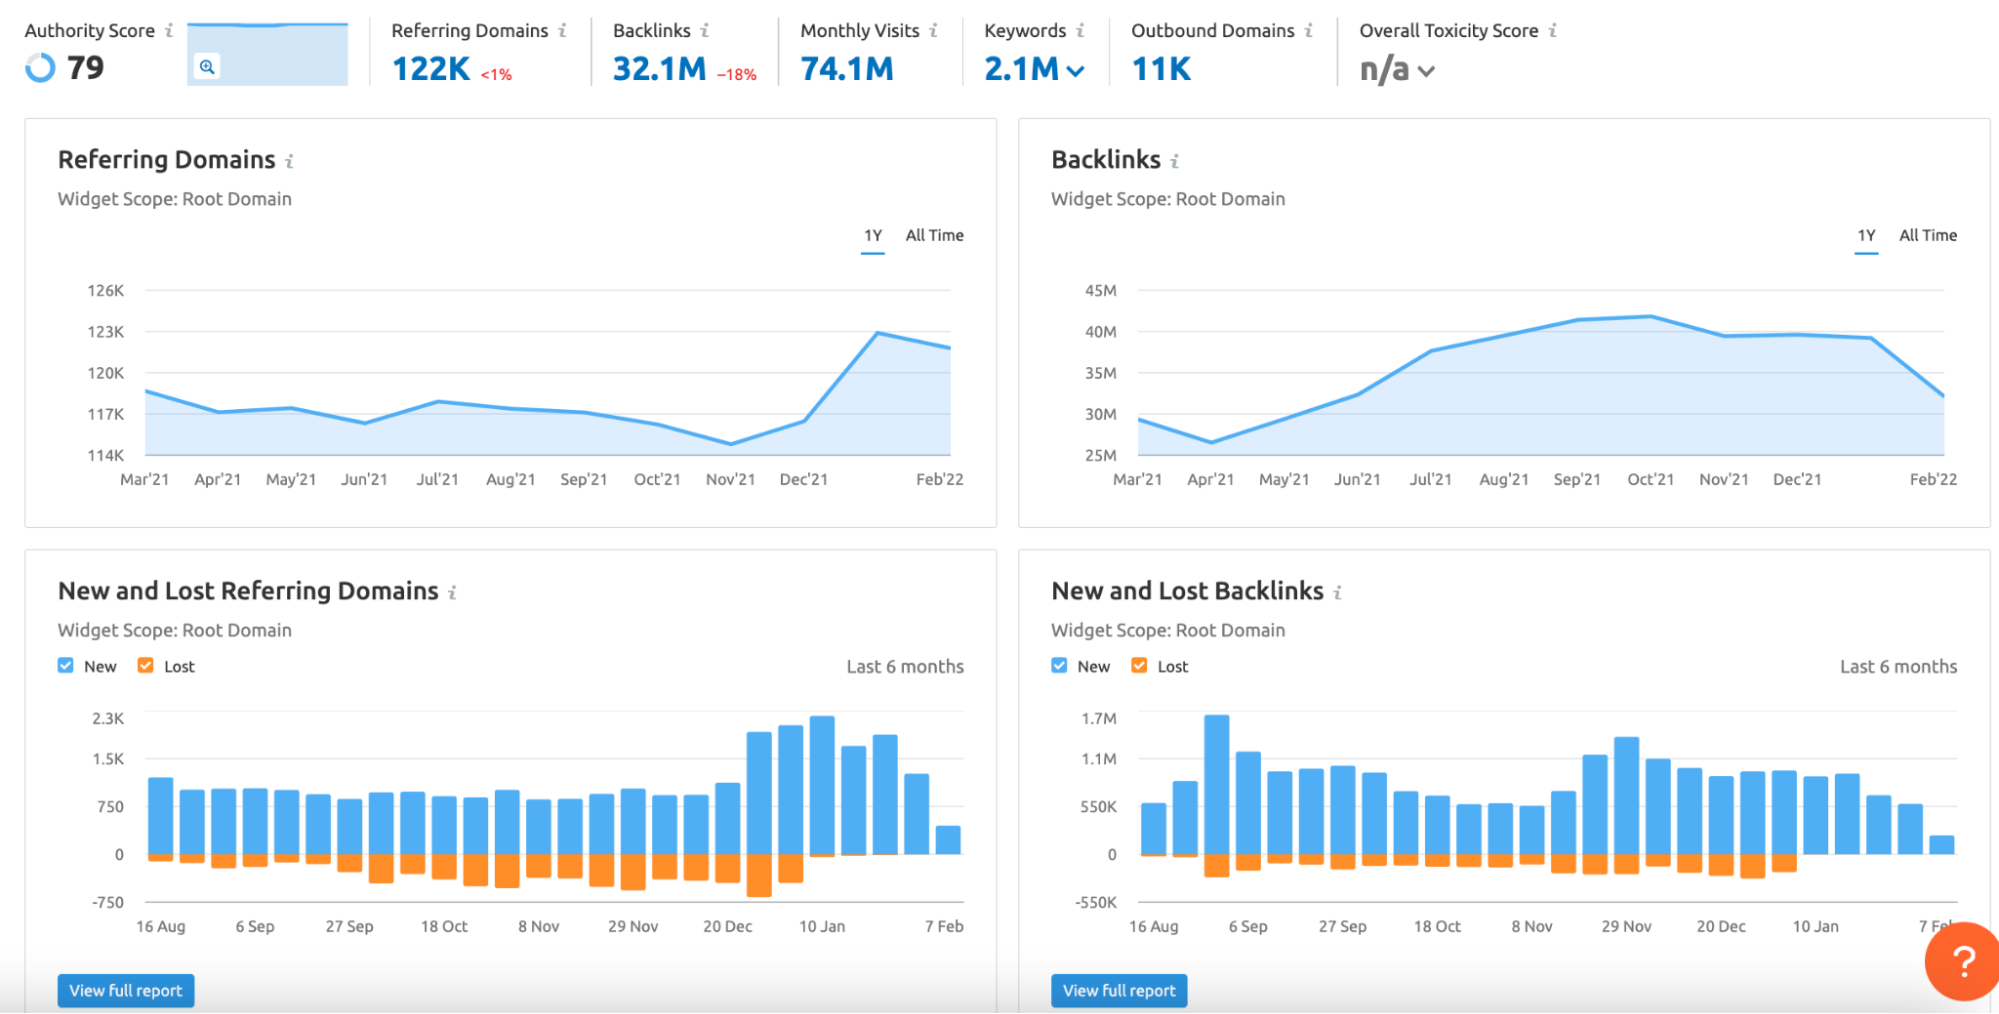The height and width of the screenshot is (1014, 1999).
Task: Toggle New checkbox in Backlinks widget
Action: tap(1060, 666)
